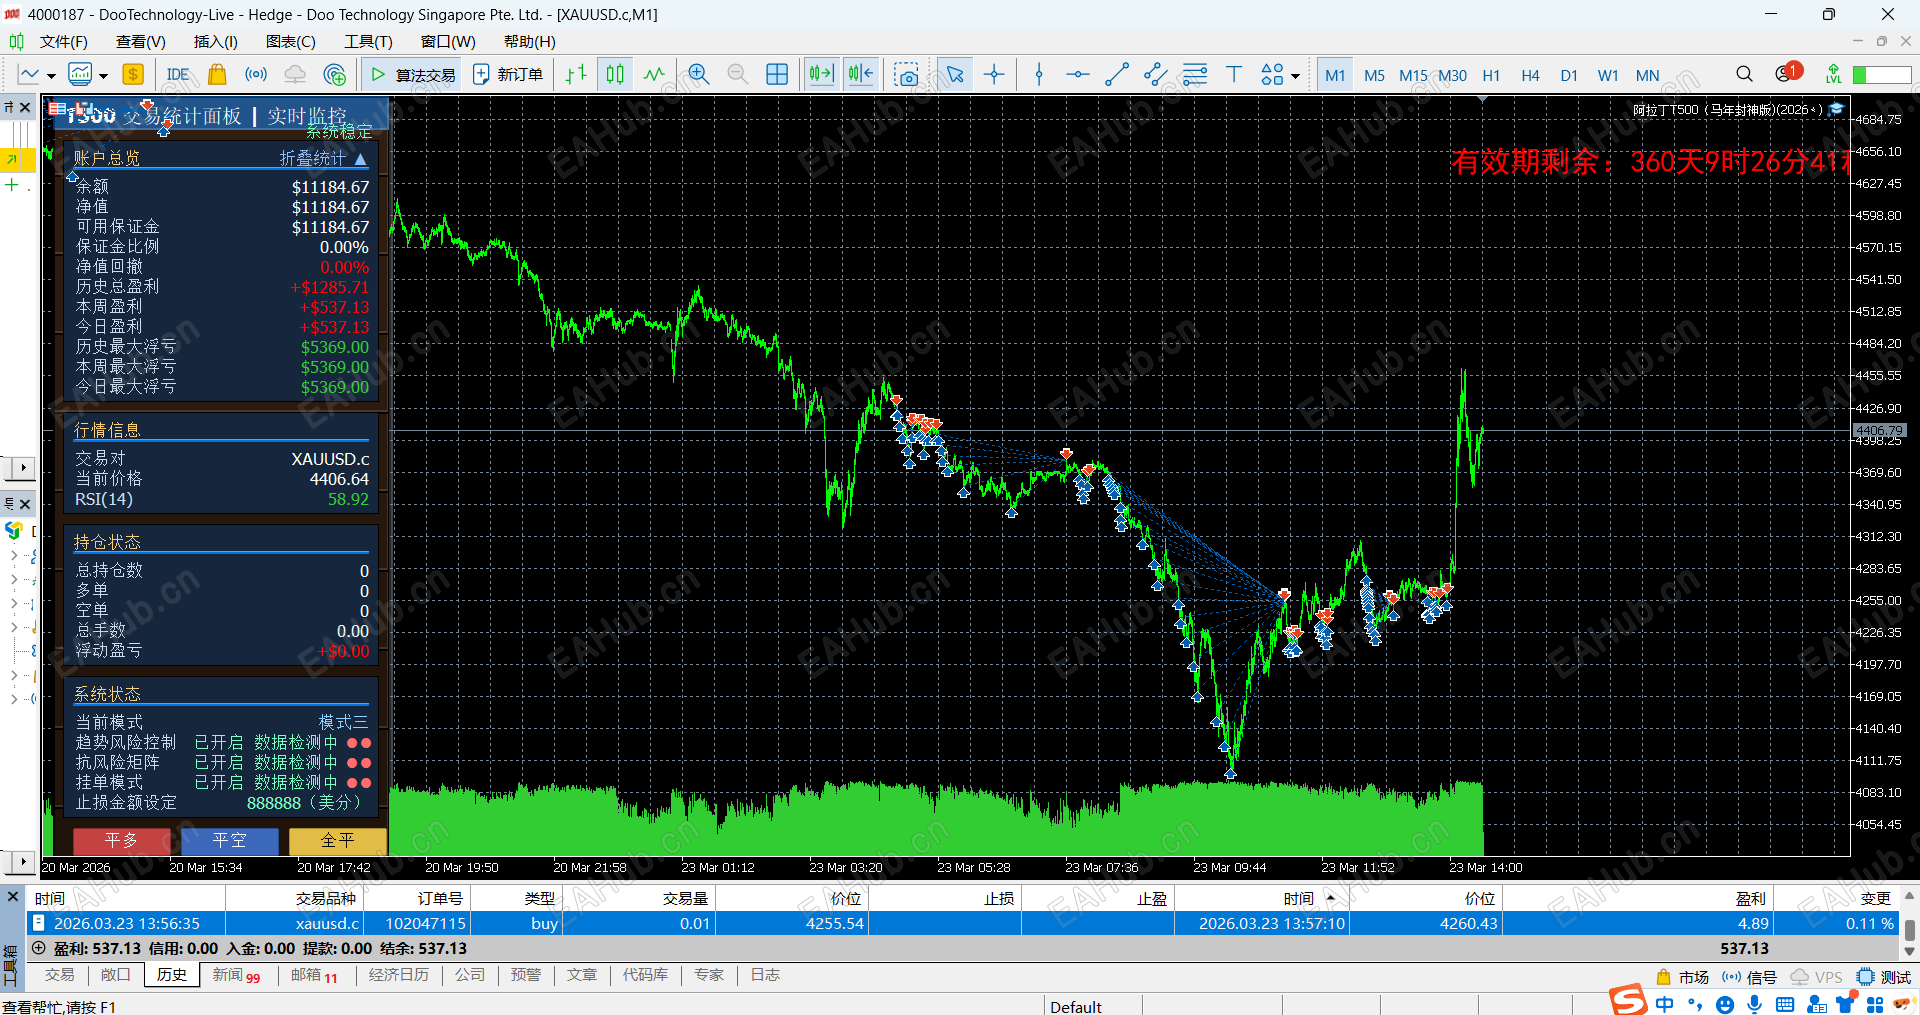Zoom in on the chart
This screenshot has height=1015, width=1920.
point(699,74)
